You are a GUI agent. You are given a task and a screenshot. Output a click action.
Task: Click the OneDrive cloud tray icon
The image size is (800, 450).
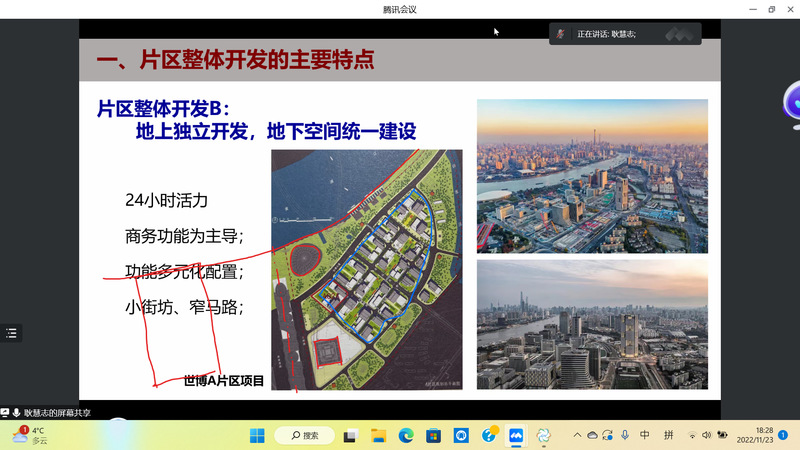[x=592, y=435]
